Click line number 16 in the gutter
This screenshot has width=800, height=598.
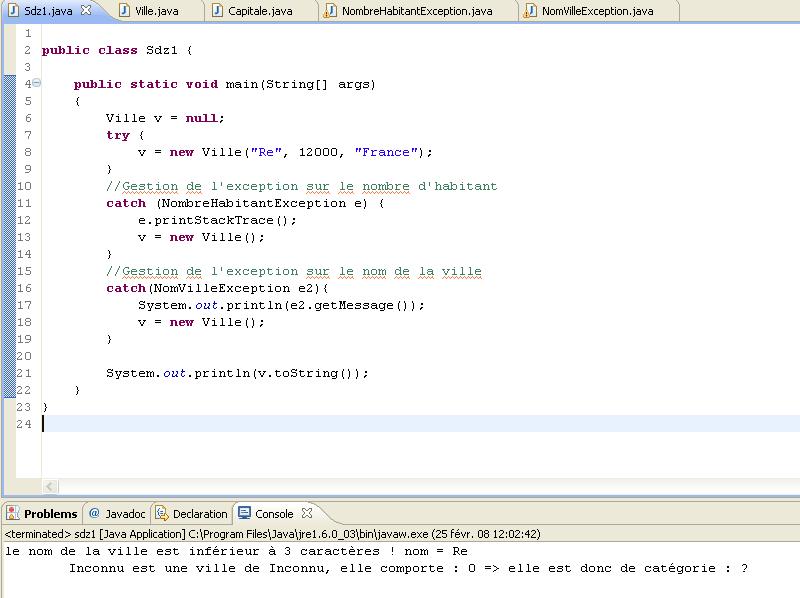(x=24, y=288)
